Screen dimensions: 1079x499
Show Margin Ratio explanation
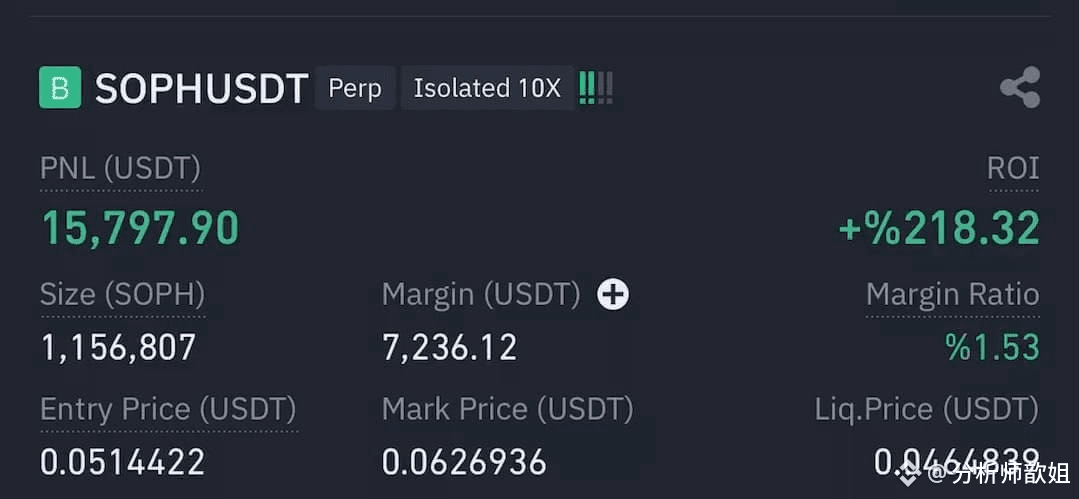tap(952, 295)
